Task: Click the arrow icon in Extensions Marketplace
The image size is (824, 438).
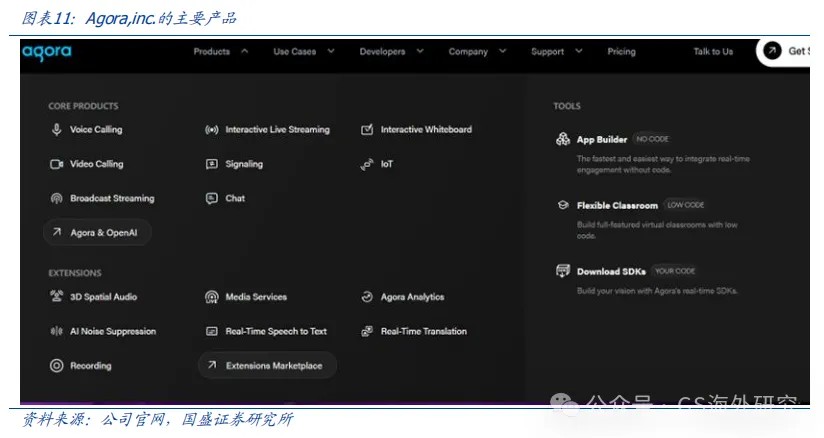Action: pos(212,365)
